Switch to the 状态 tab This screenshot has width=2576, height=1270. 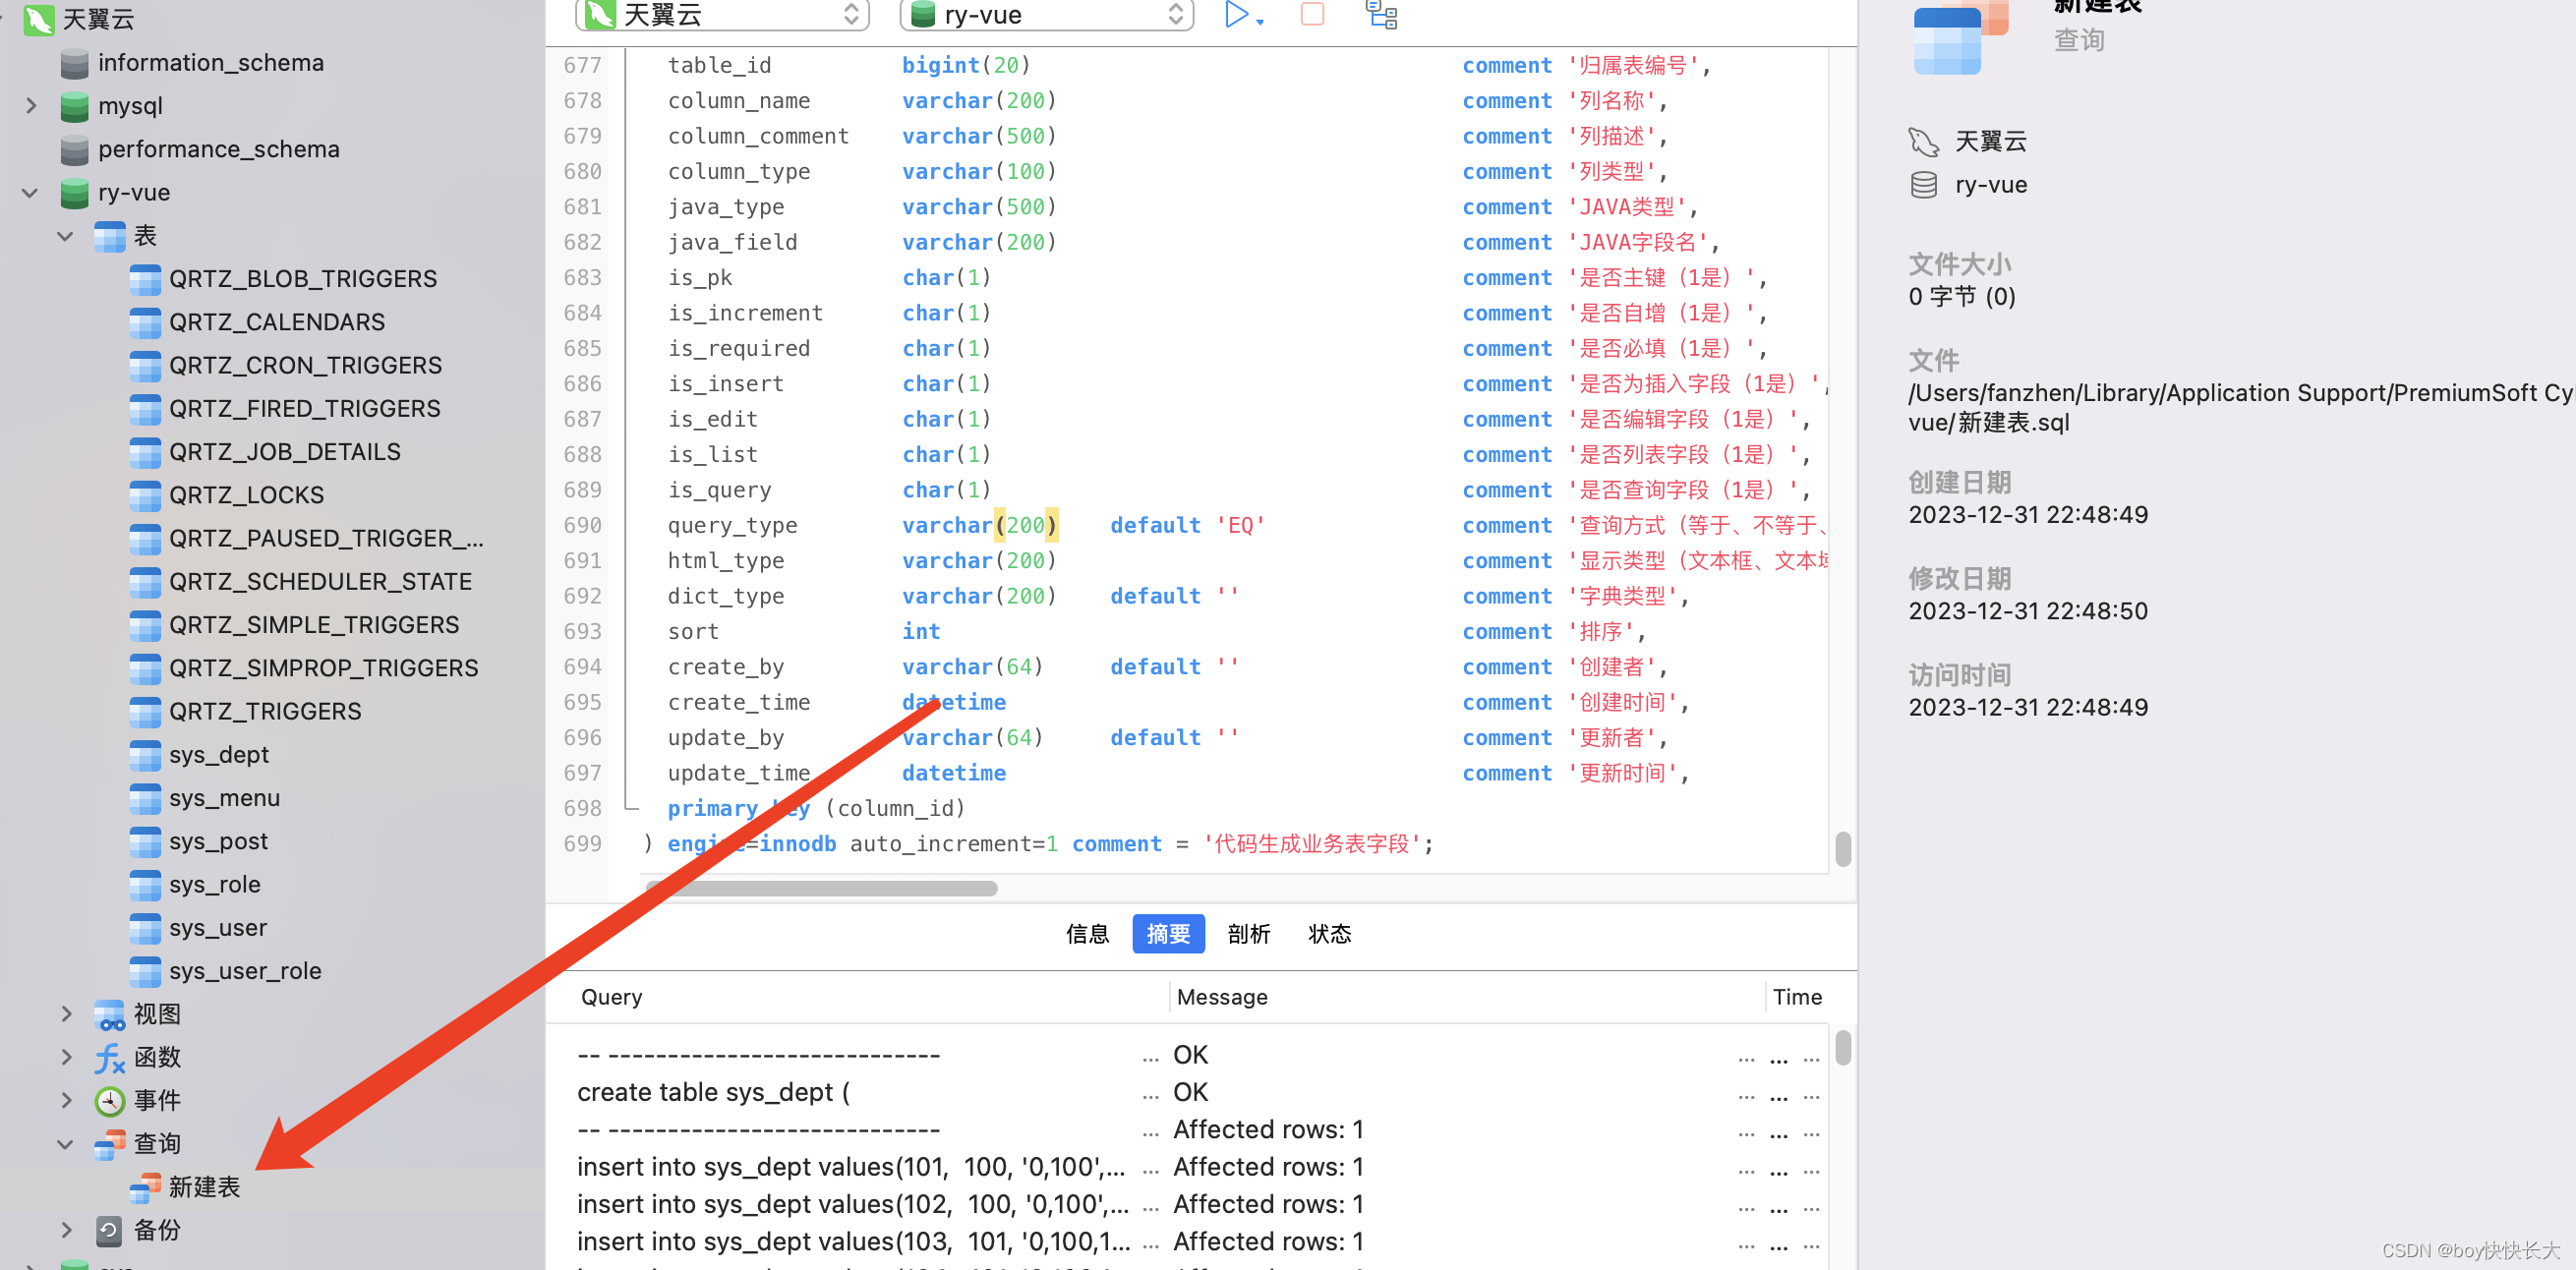(x=1330, y=934)
